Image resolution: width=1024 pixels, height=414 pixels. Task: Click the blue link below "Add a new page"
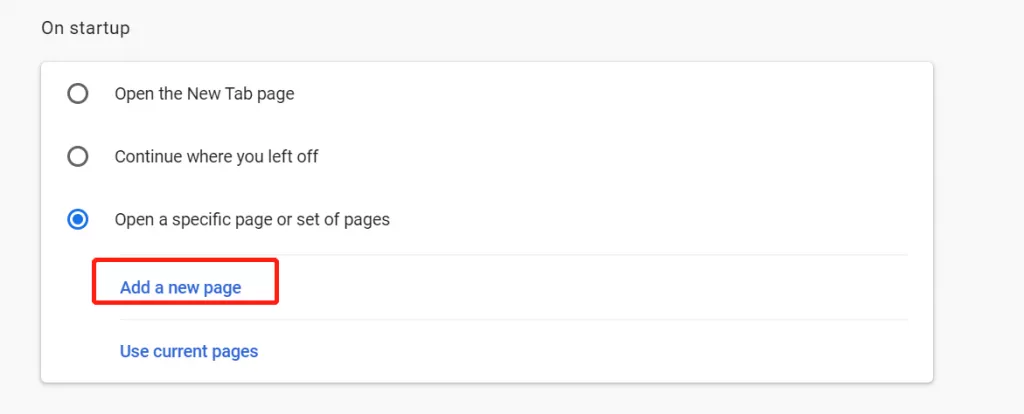tap(189, 351)
